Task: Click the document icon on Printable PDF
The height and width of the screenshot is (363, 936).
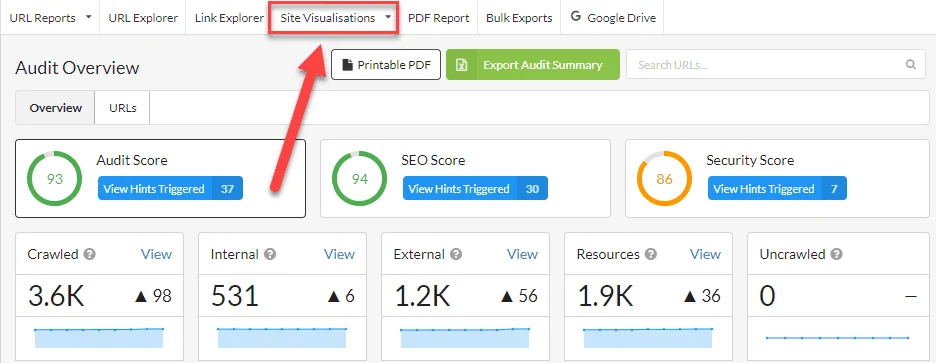Action: [x=347, y=65]
